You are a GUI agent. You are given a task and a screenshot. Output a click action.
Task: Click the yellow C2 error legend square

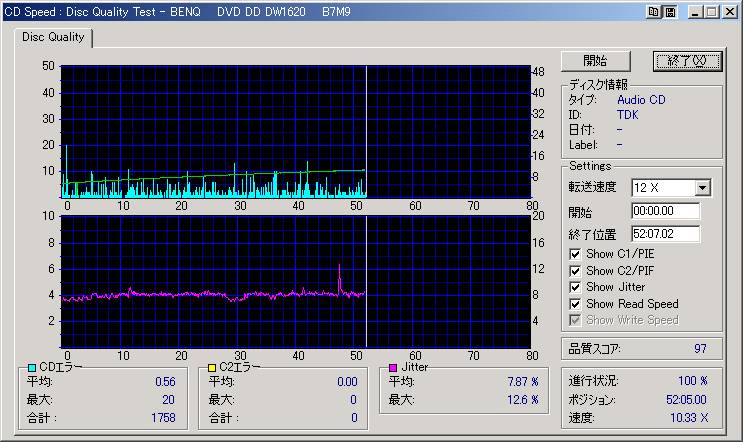(x=211, y=368)
